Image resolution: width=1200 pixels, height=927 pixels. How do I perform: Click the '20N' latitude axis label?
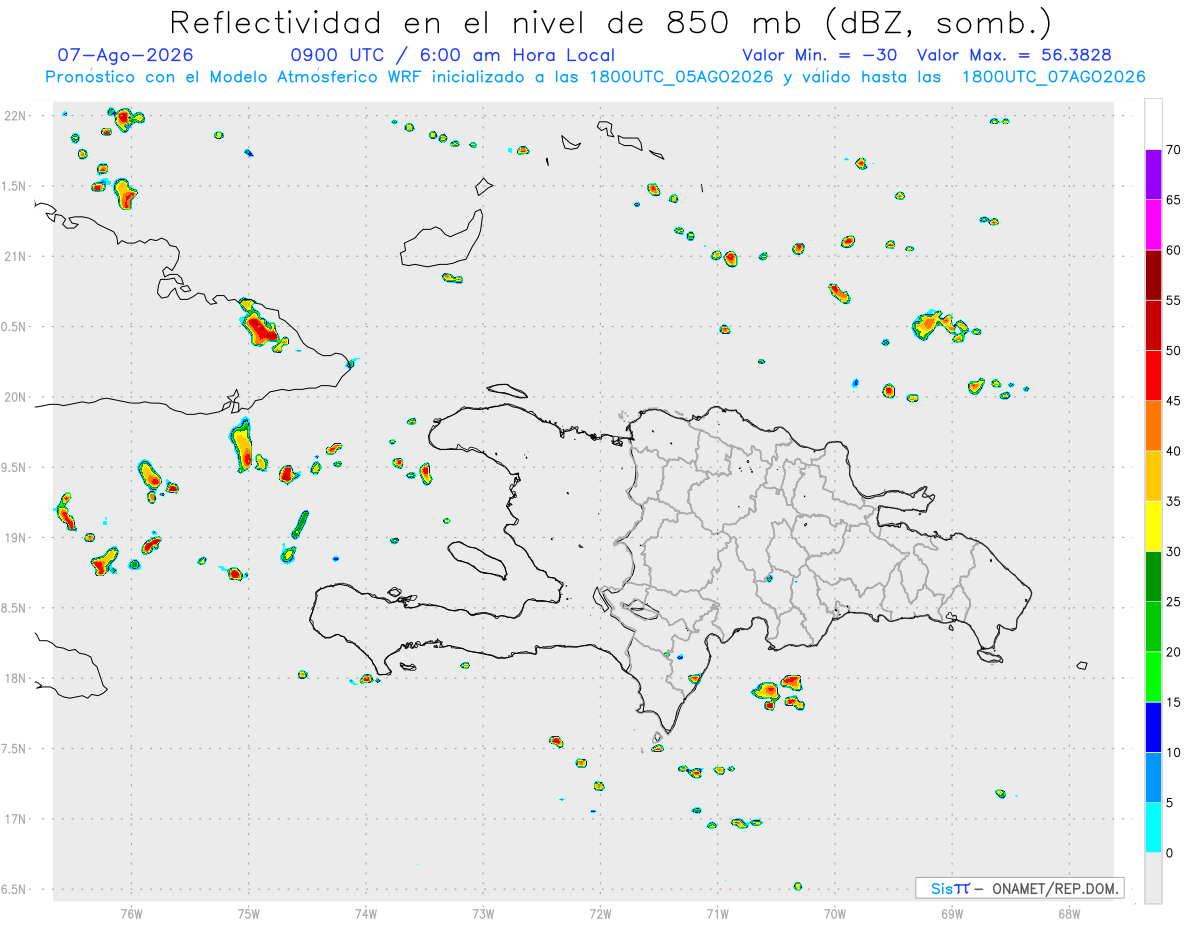click(x=17, y=397)
